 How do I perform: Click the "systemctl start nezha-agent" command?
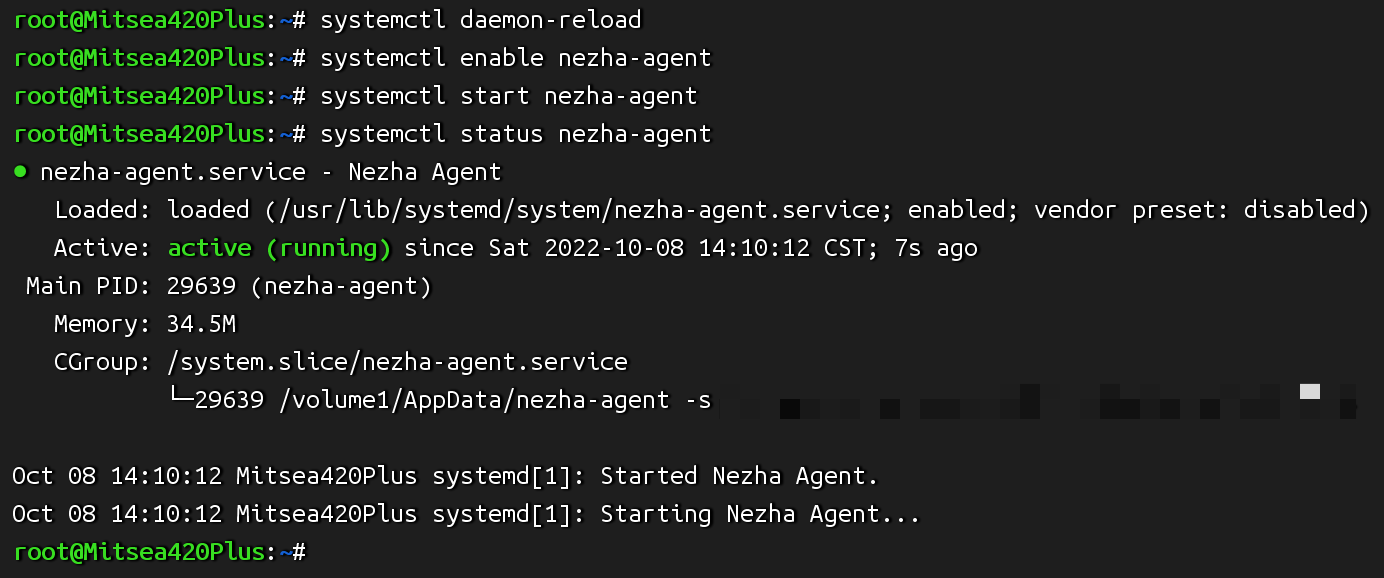[x=508, y=96]
